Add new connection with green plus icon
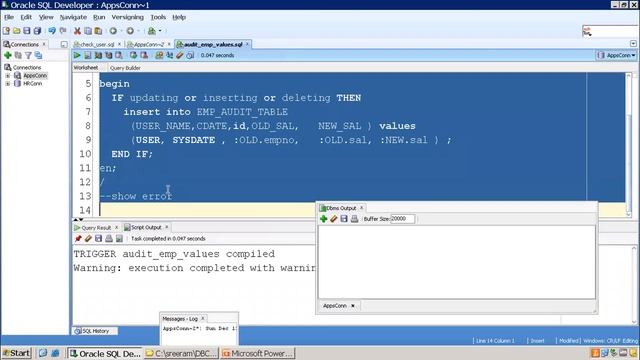Viewport: 640px width, 360px height. click(x=7, y=55)
